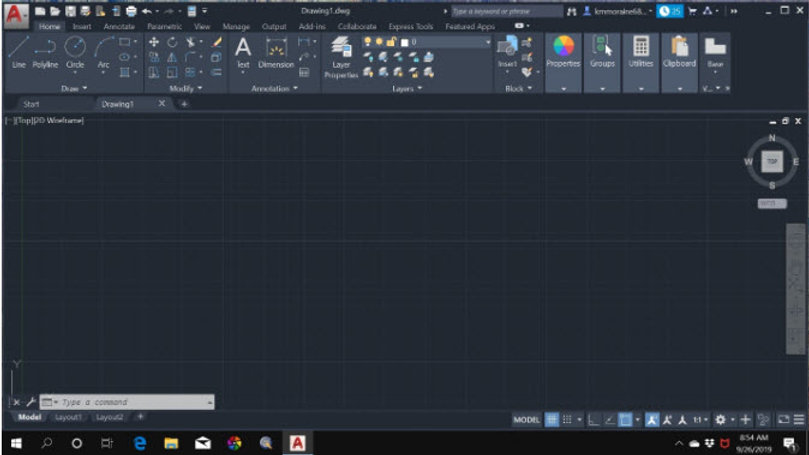Open the annotation scale 1:1 dropdown
The image size is (809, 455).
[700, 419]
